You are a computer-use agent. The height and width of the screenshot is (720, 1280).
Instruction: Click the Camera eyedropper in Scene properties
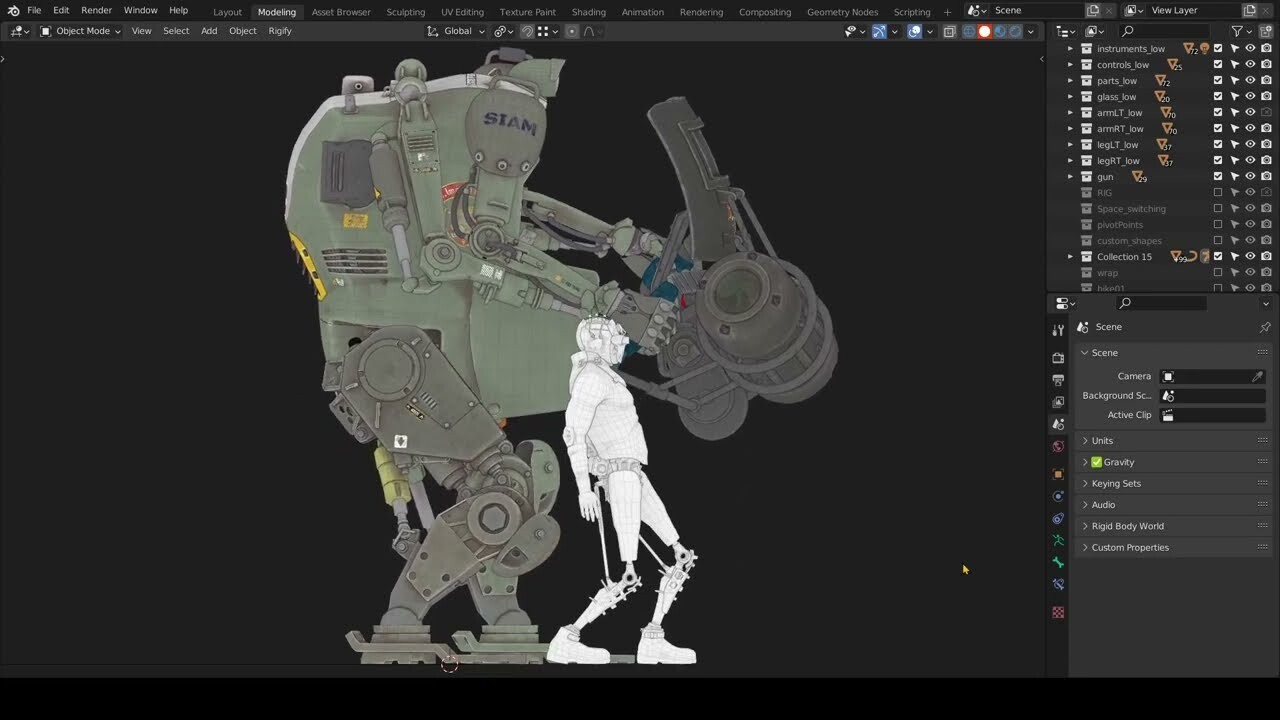[1258, 375]
